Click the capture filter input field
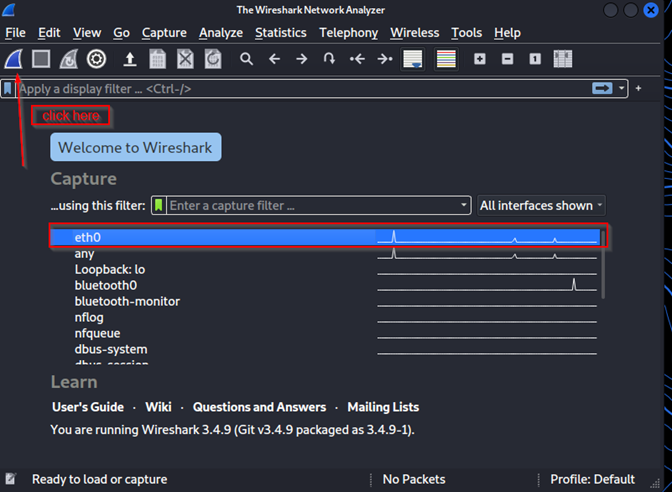672x492 pixels. [x=312, y=205]
